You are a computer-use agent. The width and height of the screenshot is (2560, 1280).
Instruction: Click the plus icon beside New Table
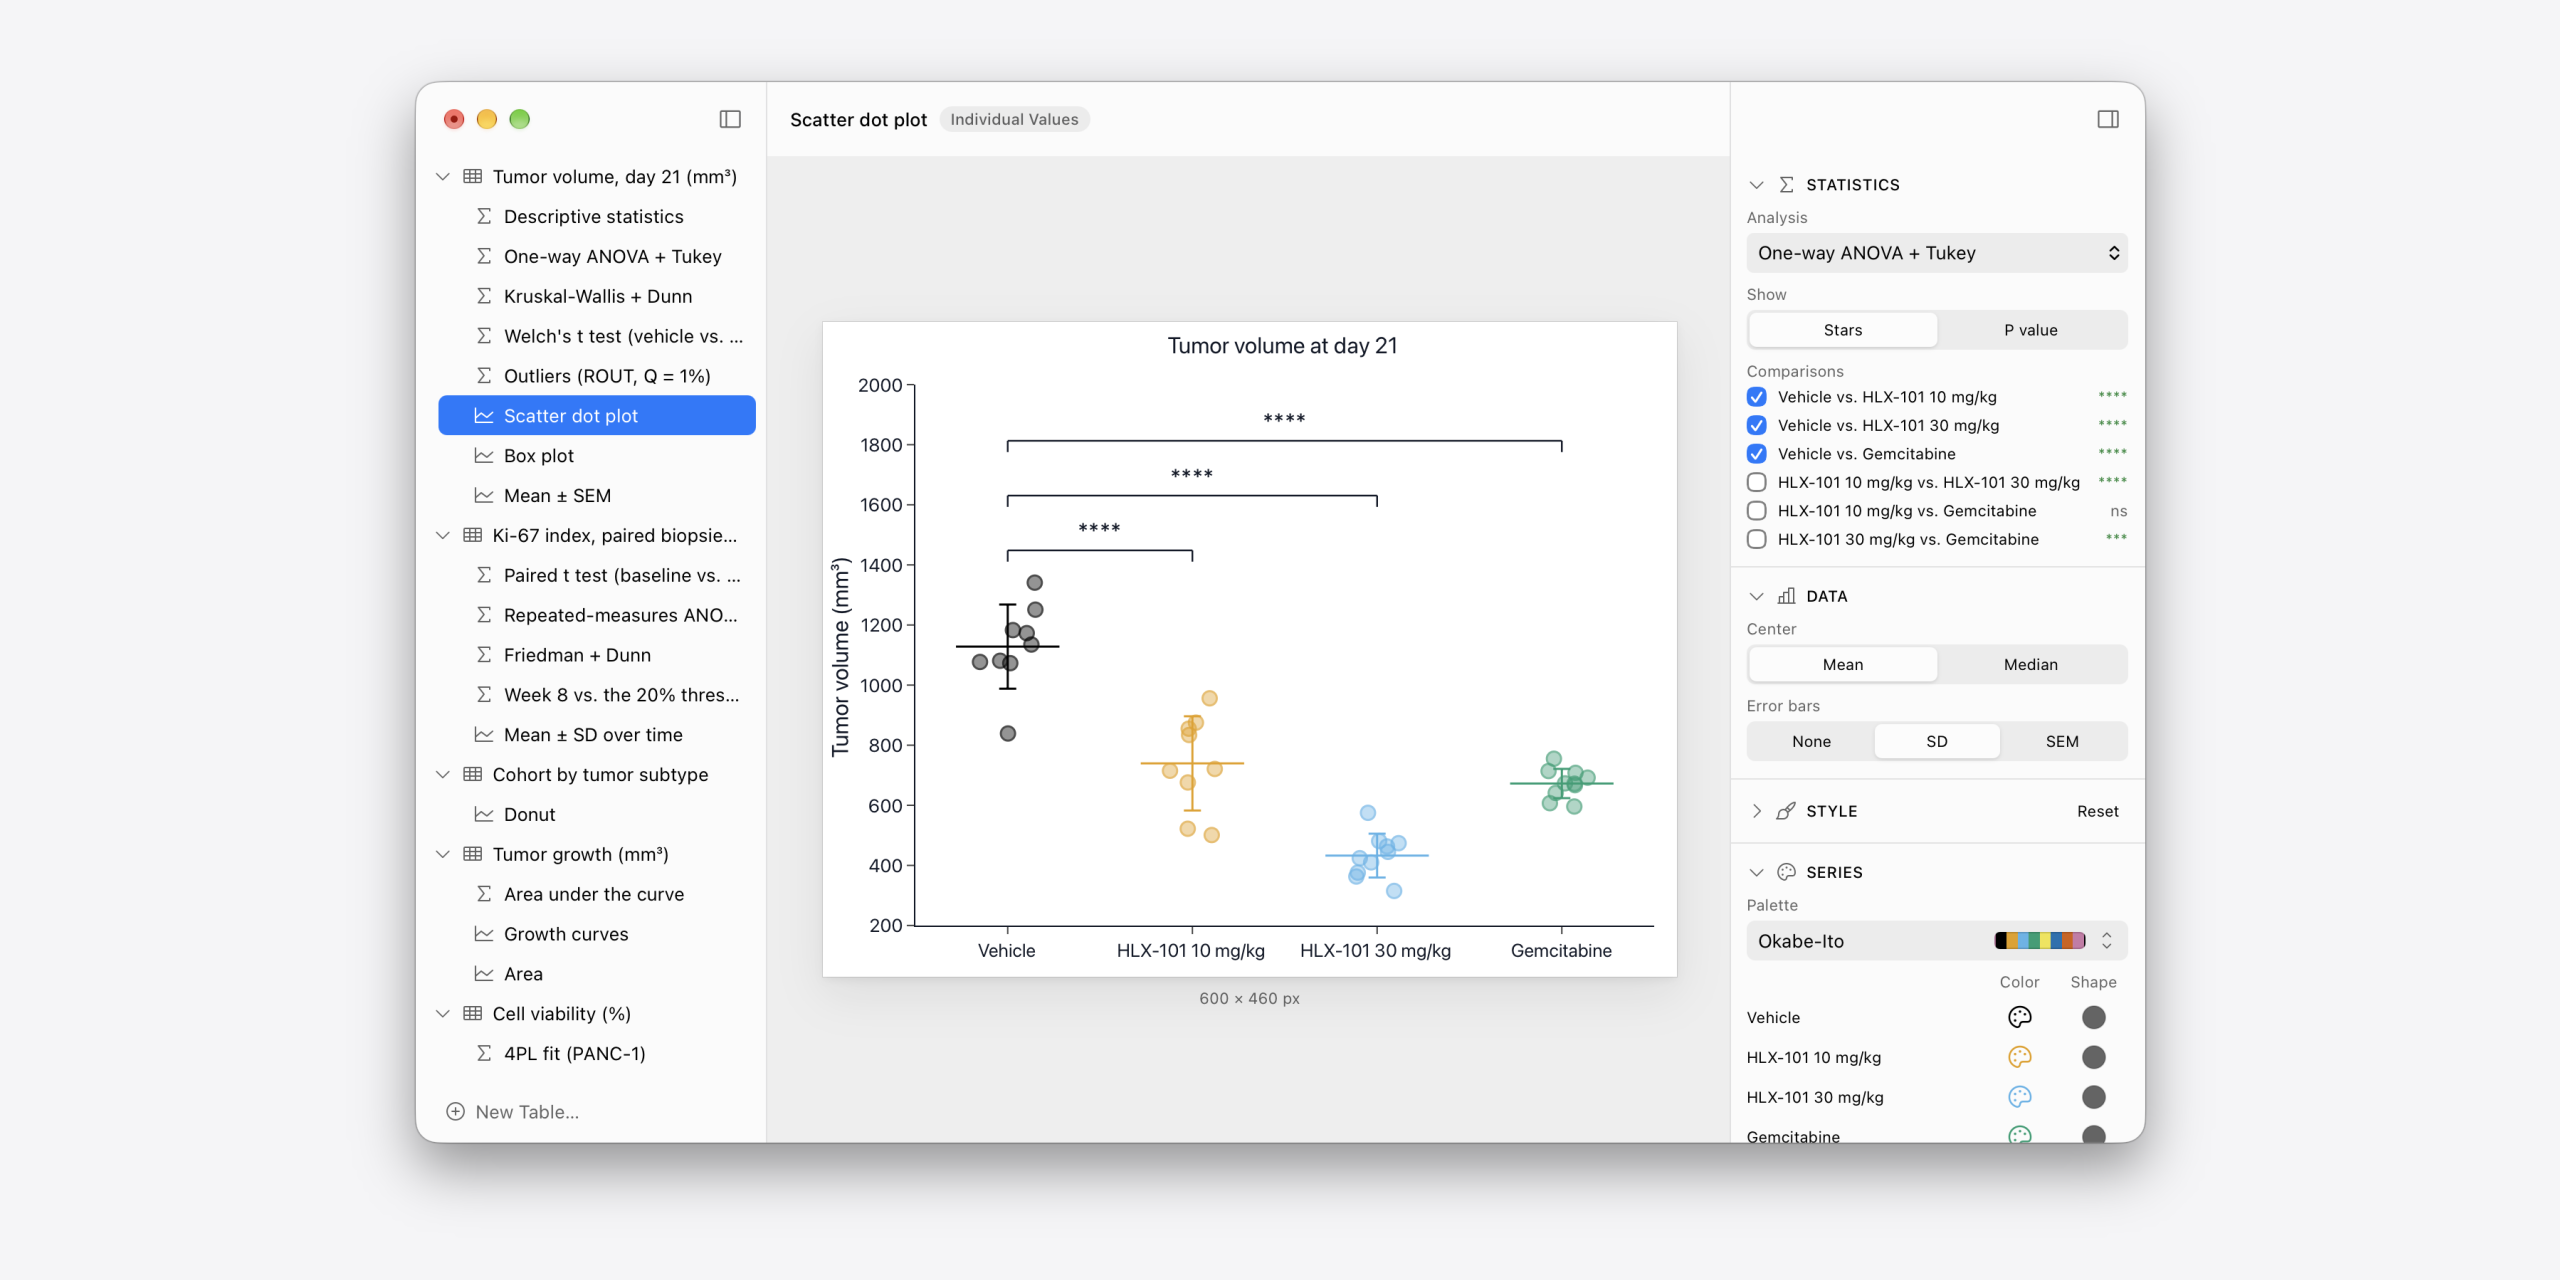[x=455, y=1112]
